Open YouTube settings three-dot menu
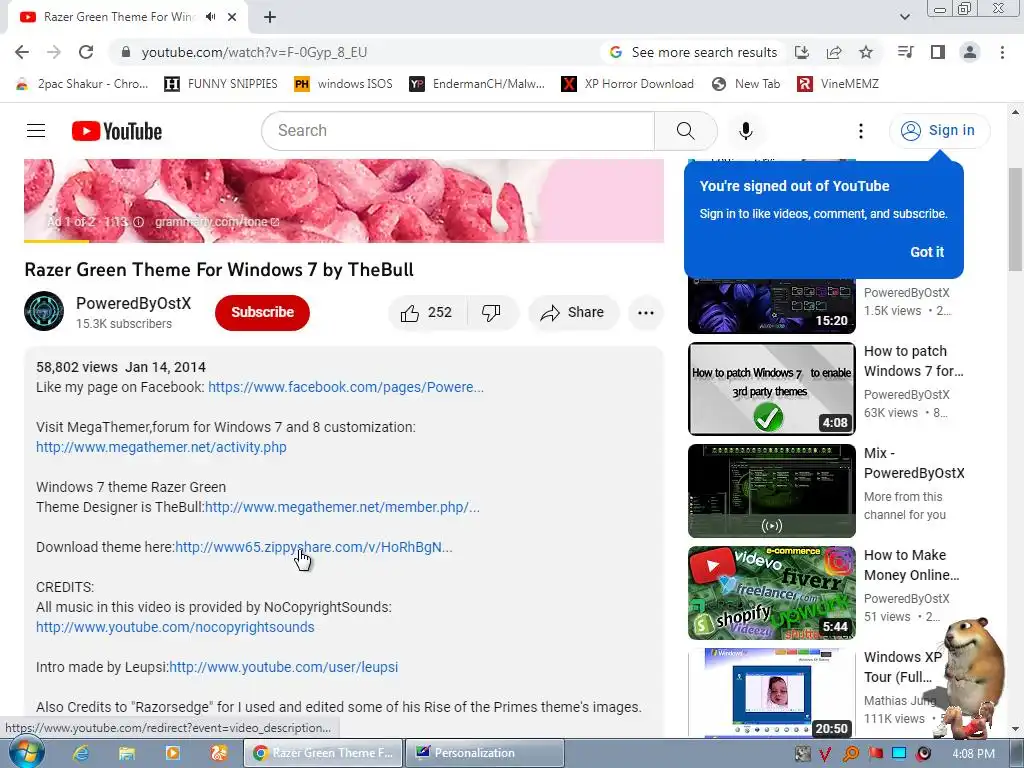The width and height of the screenshot is (1024, 768). pyautogui.click(x=861, y=131)
